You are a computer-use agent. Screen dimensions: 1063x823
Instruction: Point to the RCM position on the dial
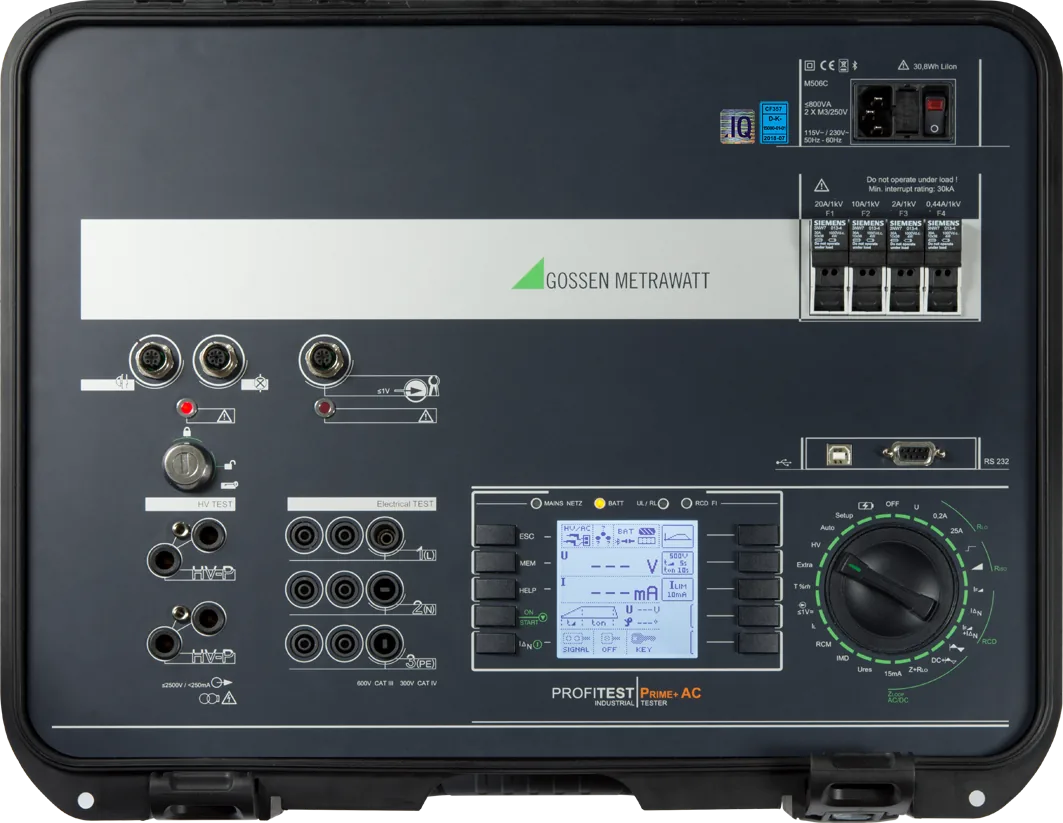coord(823,644)
